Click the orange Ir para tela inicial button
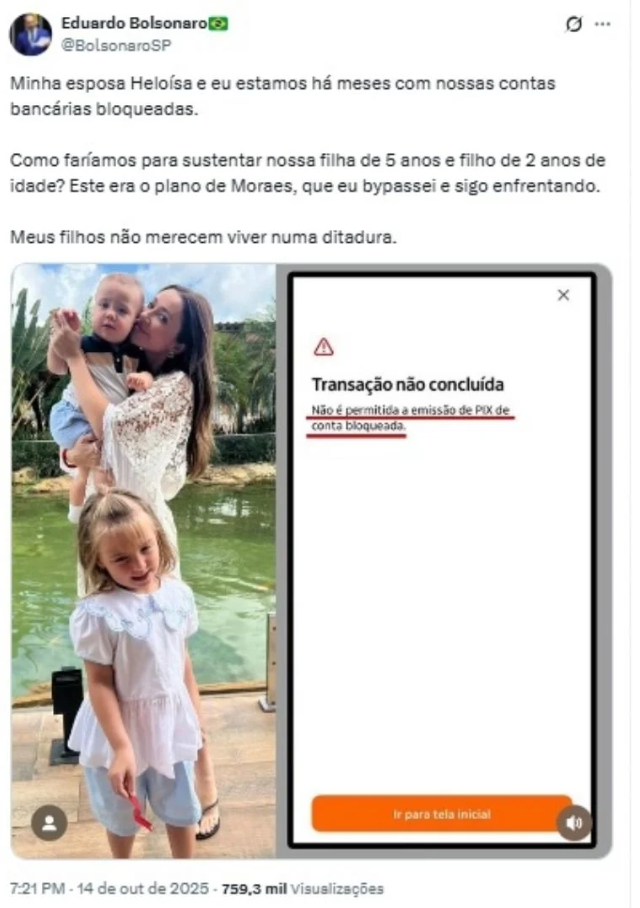 tap(441, 814)
